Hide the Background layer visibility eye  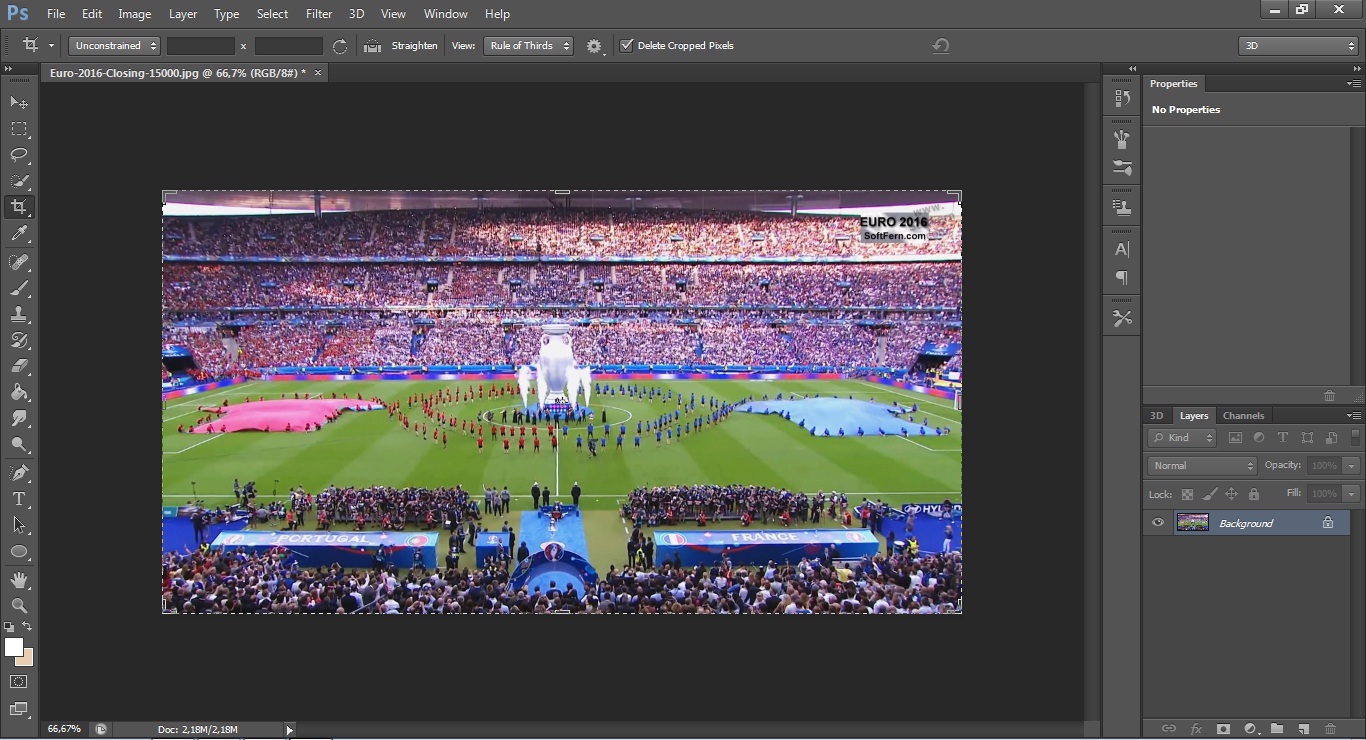point(1158,522)
